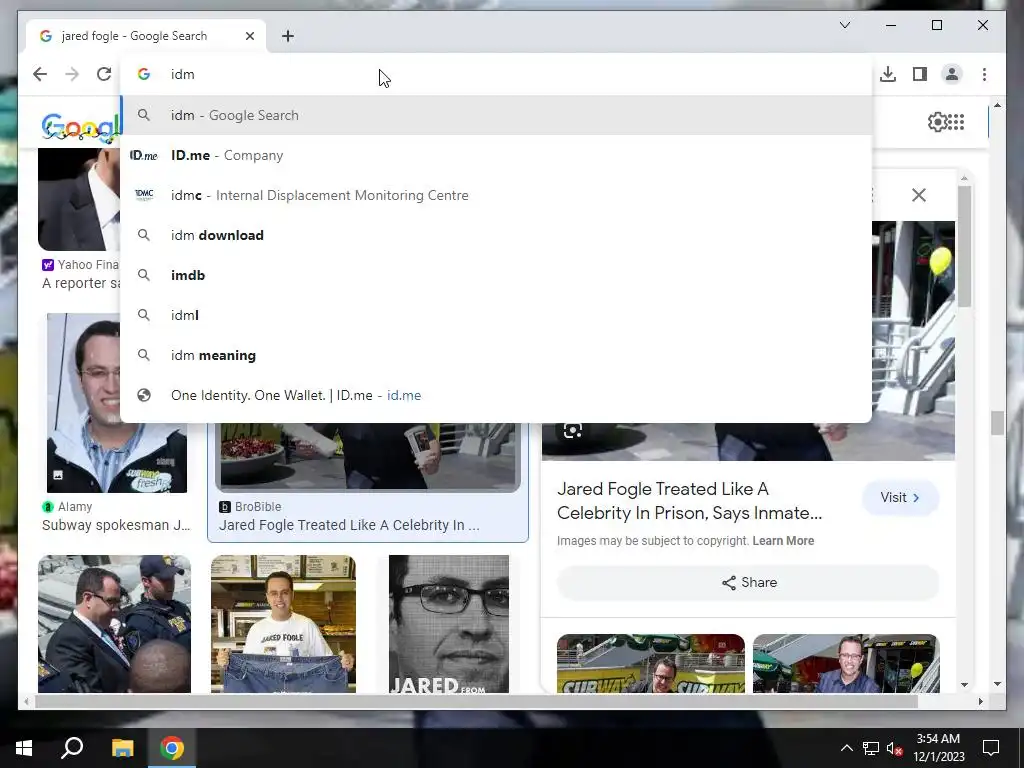The width and height of the screenshot is (1024, 768).
Task: Open Alamy Subway spokesman image thumbnail
Action: point(117,403)
